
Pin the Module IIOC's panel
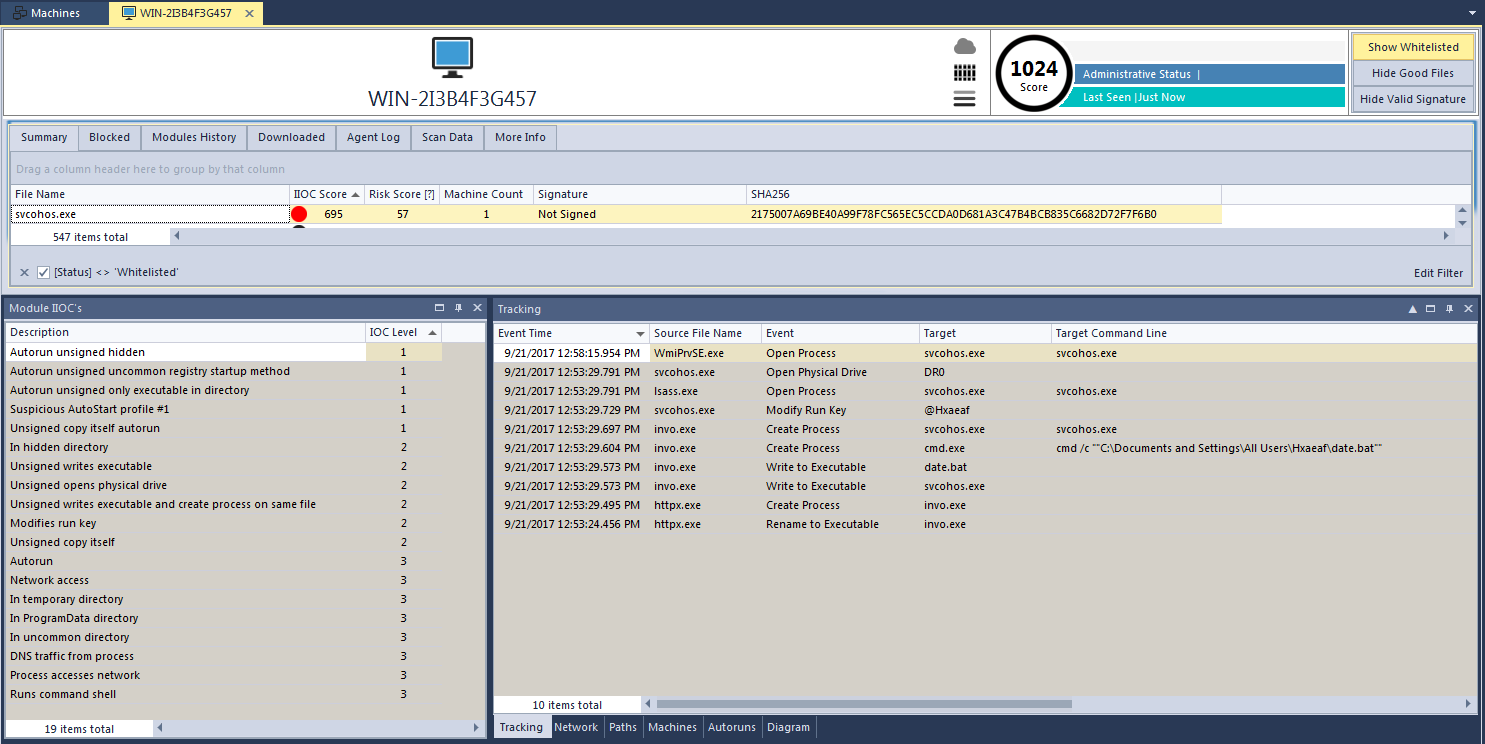(x=458, y=308)
